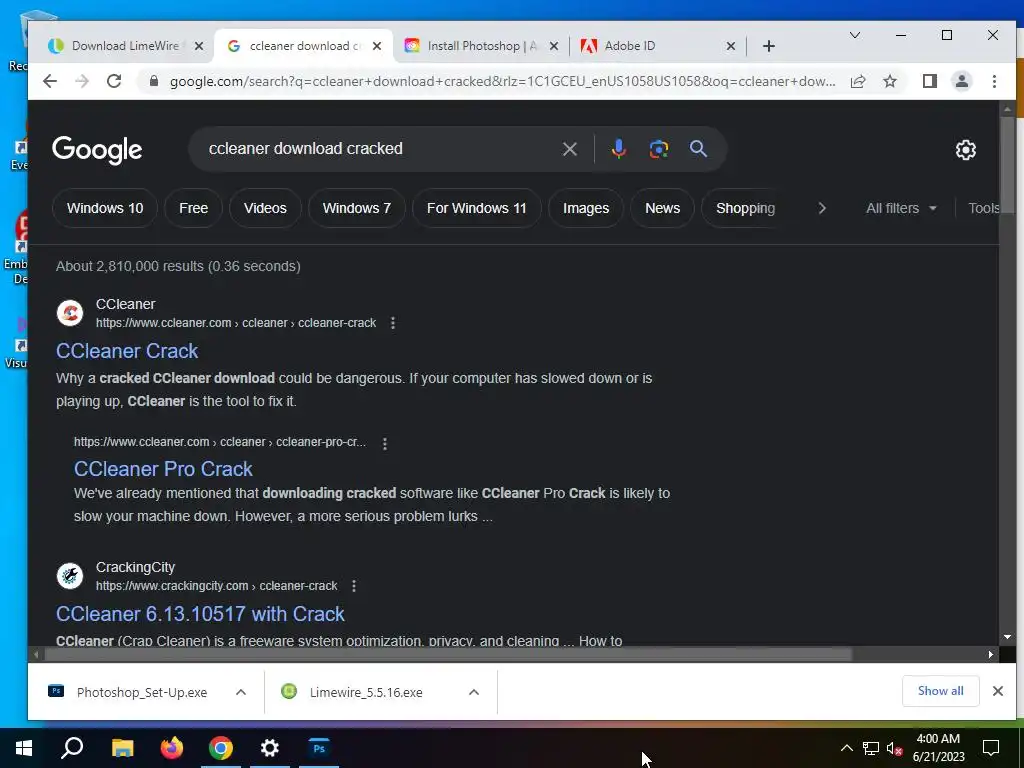Select the ccleaner download tab
The image size is (1024, 768).
click(304, 46)
